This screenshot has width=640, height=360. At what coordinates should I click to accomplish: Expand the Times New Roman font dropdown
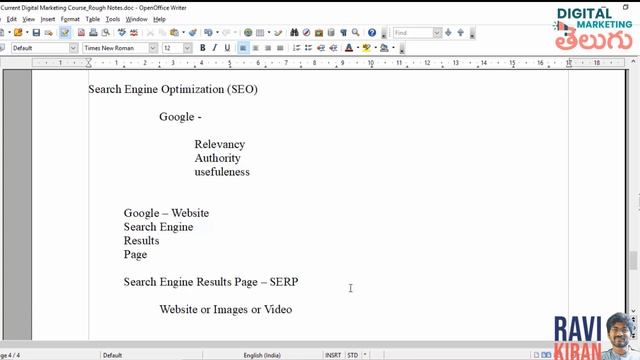[153, 48]
